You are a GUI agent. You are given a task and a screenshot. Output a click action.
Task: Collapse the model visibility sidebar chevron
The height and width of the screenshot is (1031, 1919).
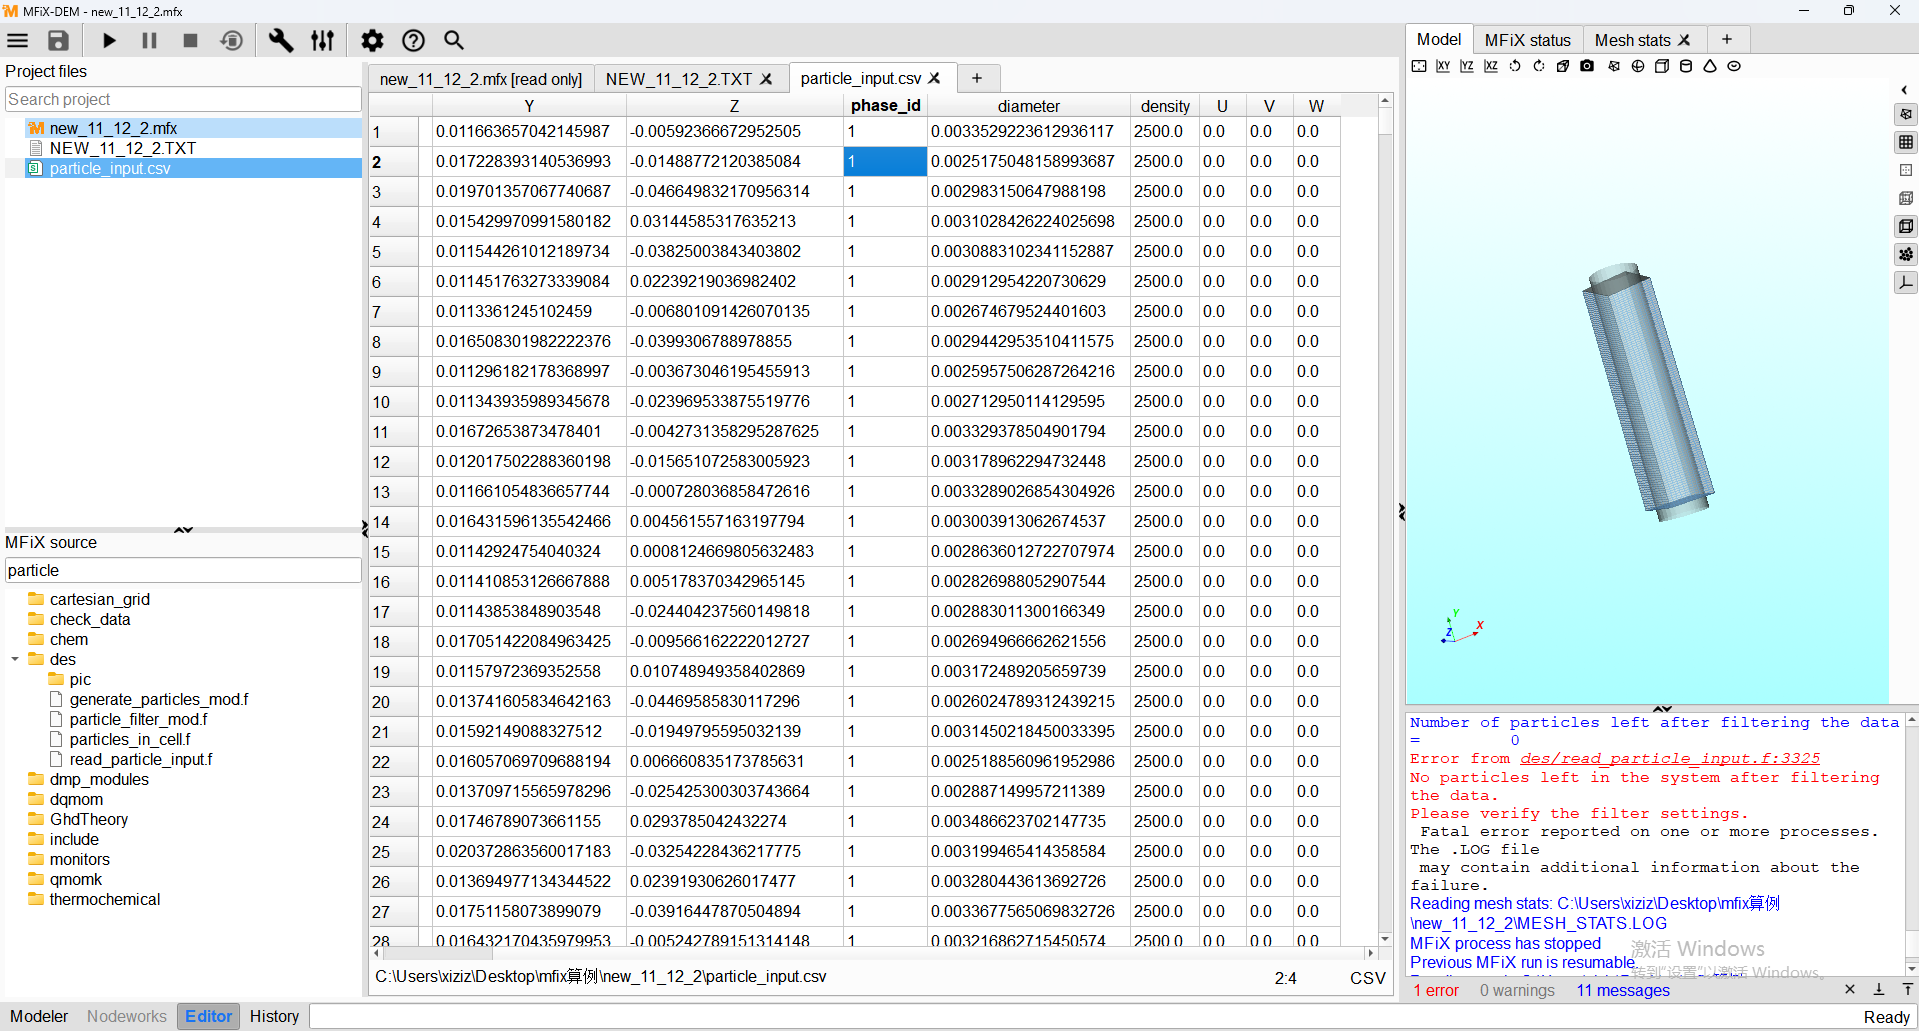click(1904, 90)
